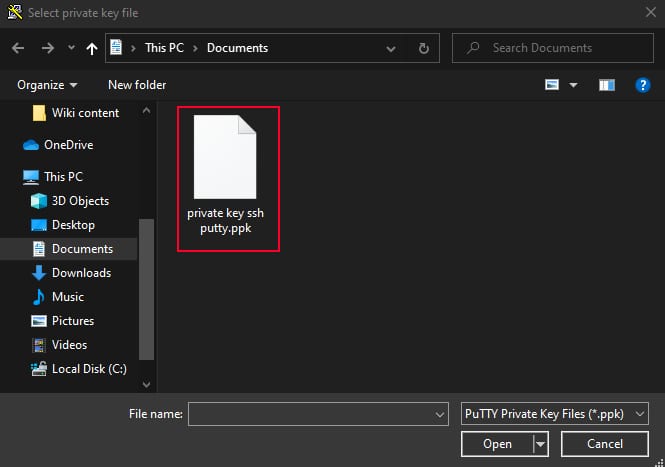Screen dimensions: 665x467
Task: Open Desktop in the sidebar
Action: click(x=63, y=225)
